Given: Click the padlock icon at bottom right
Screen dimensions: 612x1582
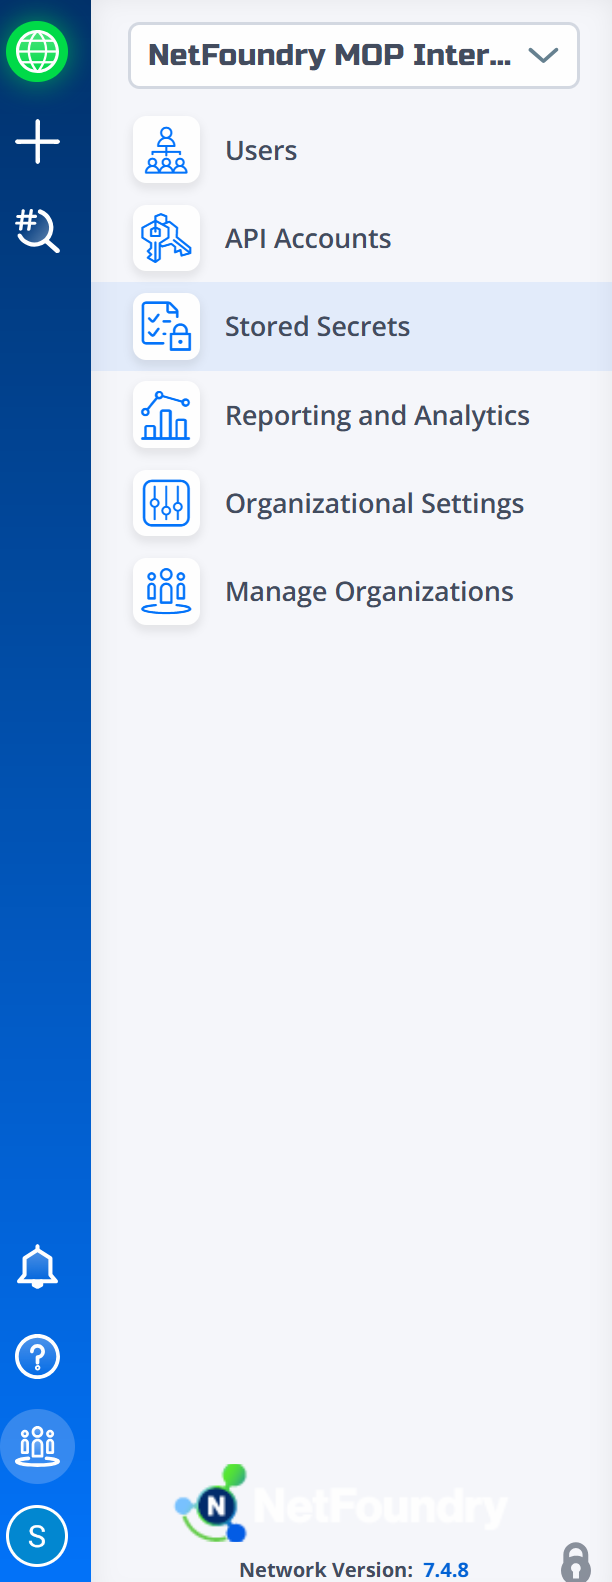Looking at the screenshot, I should [576, 1562].
